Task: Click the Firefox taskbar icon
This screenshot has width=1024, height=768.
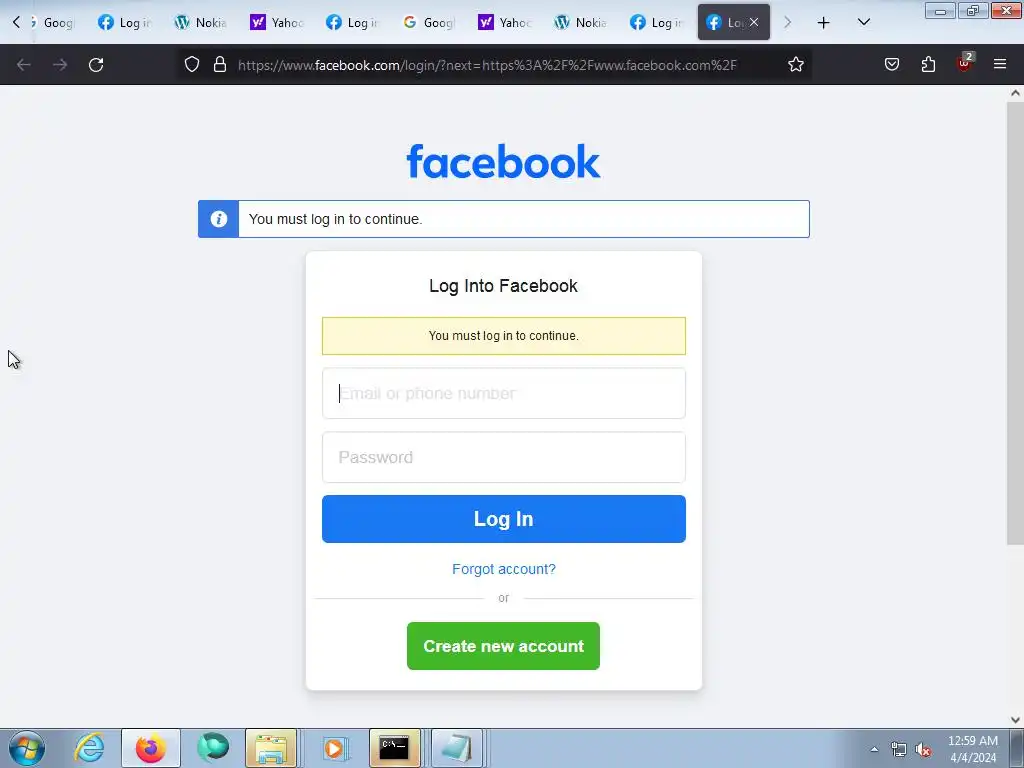Action: tap(151, 748)
